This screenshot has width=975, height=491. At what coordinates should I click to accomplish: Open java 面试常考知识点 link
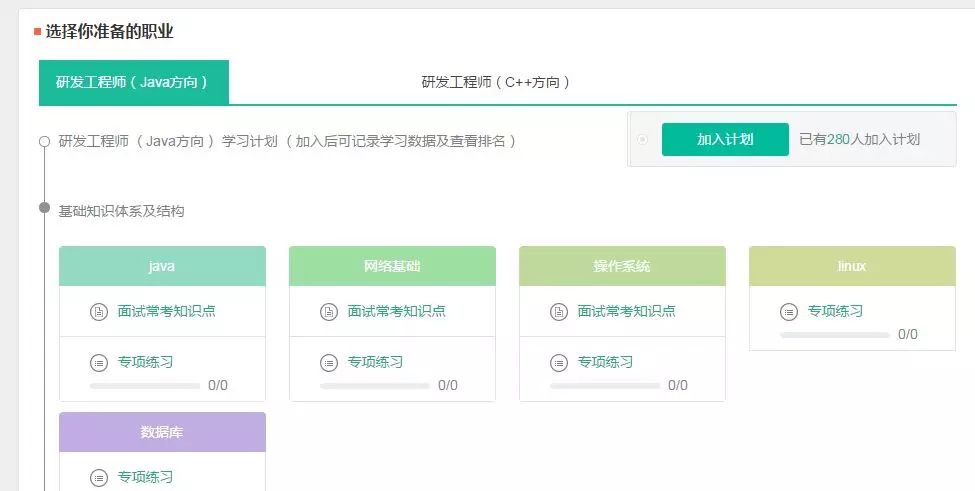point(167,311)
